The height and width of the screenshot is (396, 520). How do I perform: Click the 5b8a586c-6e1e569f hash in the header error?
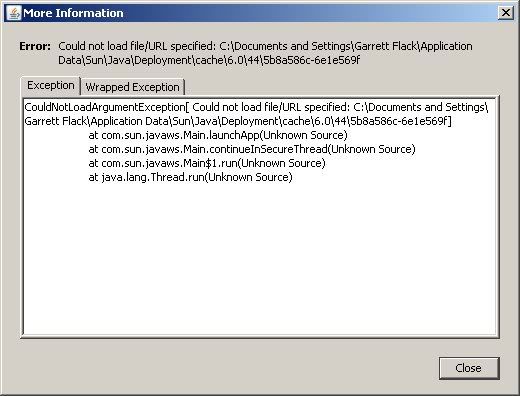pos(312,60)
